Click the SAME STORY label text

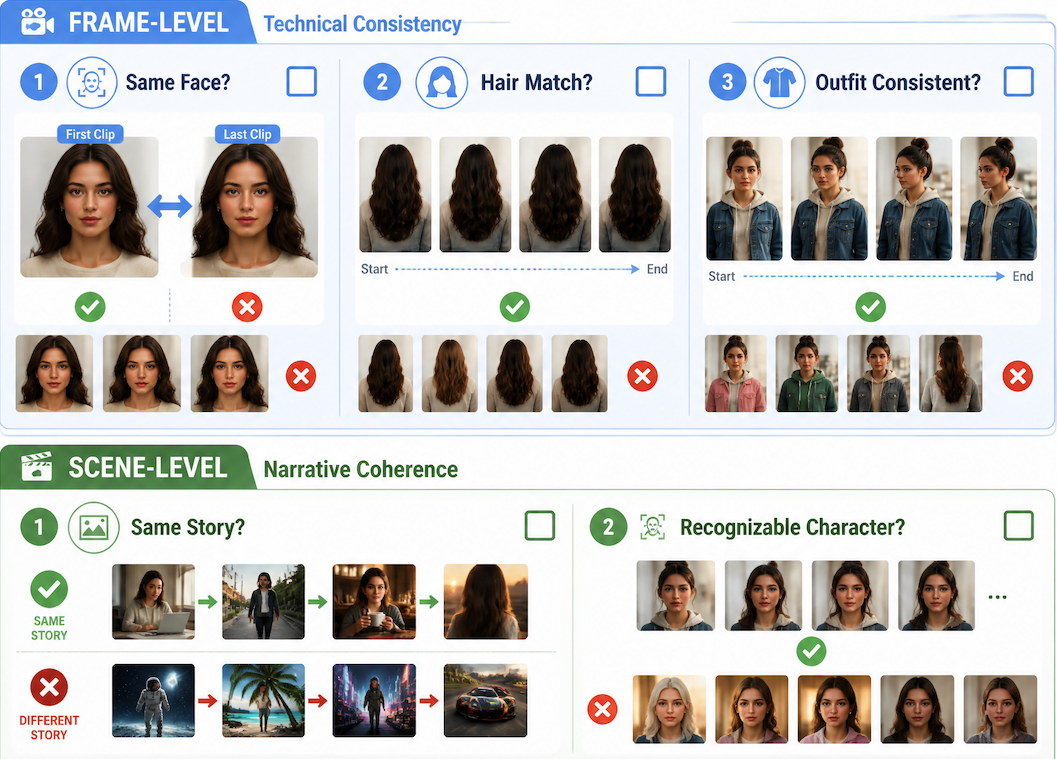tap(49, 628)
